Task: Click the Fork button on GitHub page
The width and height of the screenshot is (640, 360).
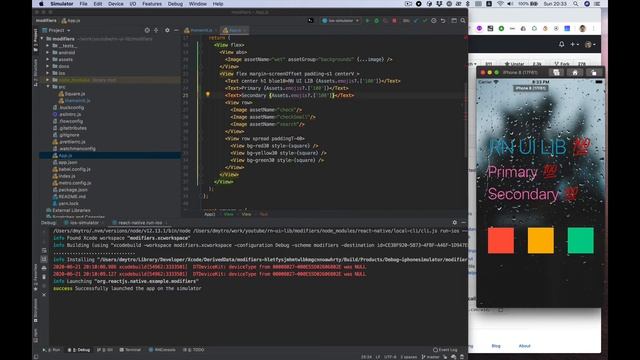Action: point(562,64)
